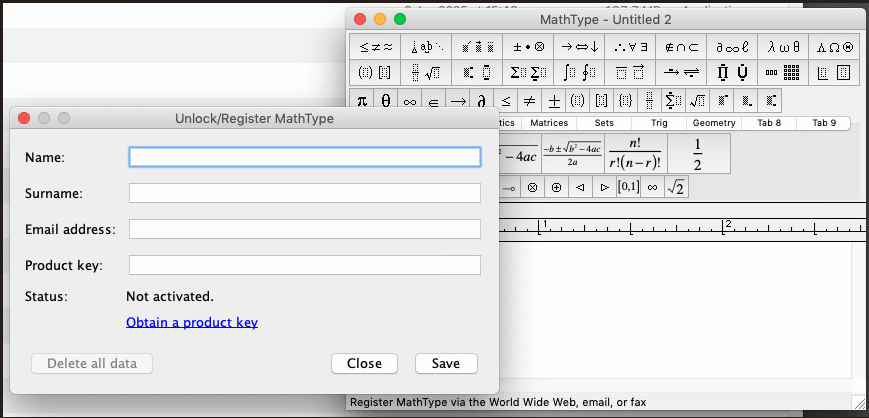The height and width of the screenshot is (418, 869).
Task: Follow the Obtain a product key link
Action: (x=192, y=322)
